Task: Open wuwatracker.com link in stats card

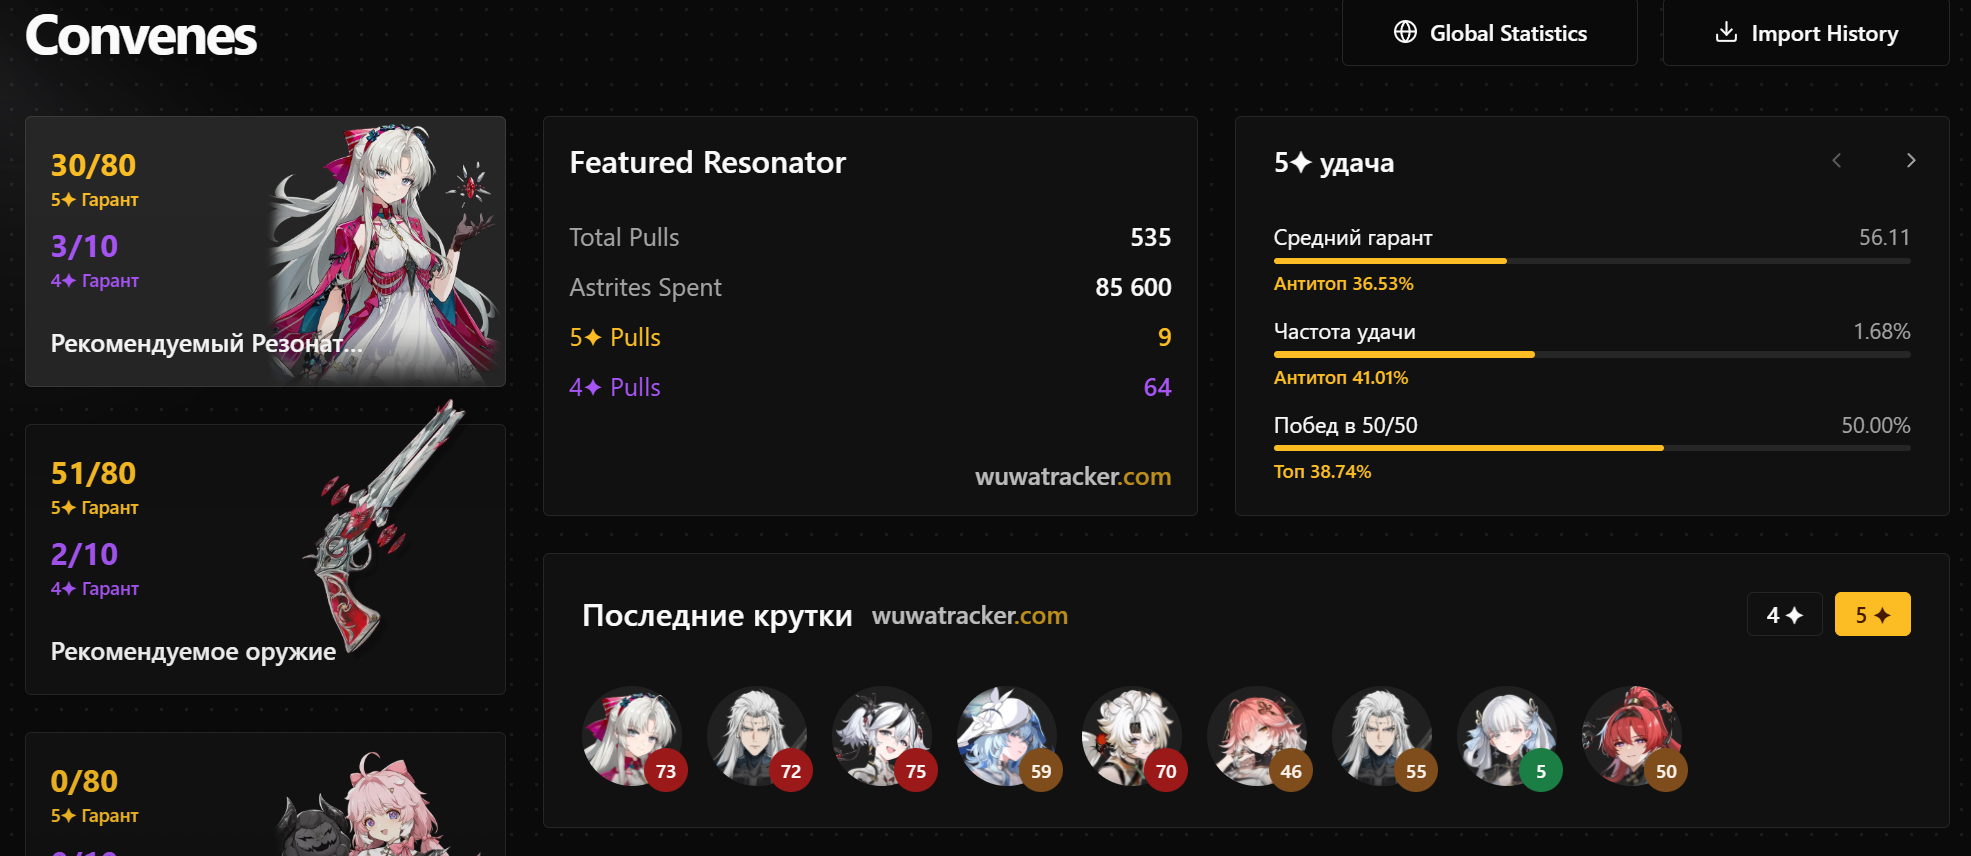Action: [1073, 476]
